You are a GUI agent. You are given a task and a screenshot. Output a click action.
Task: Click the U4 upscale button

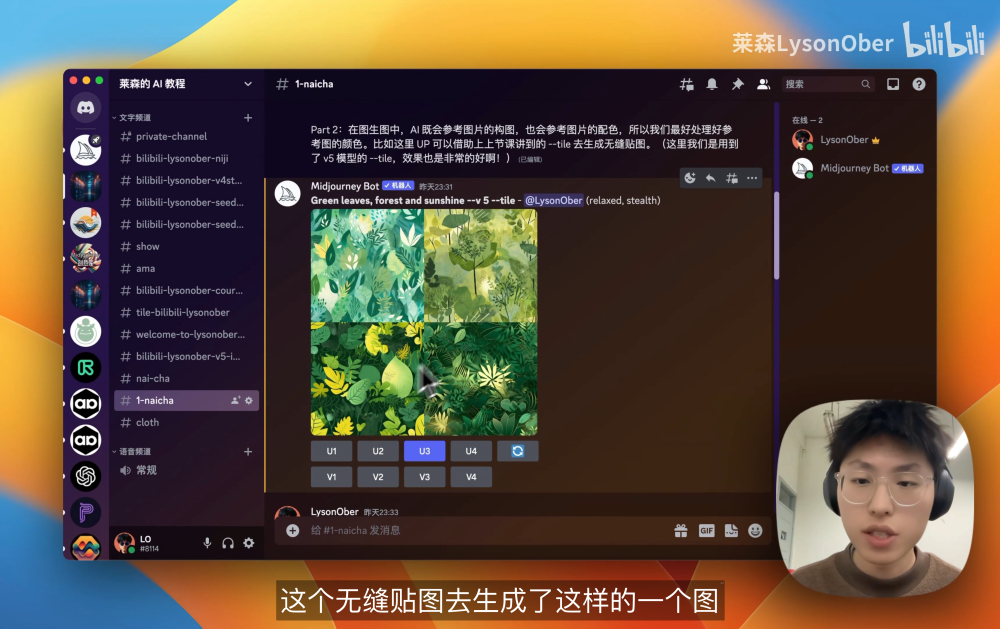(x=471, y=451)
